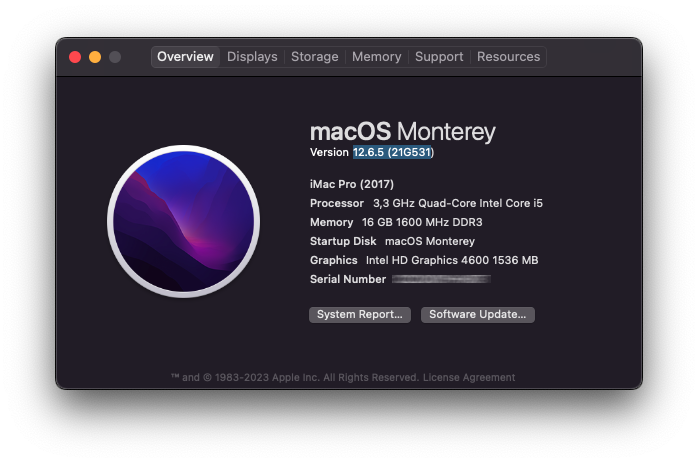Click the disabled gray zoom button
The height and width of the screenshot is (463, 698).
click(x=115, y=57)
